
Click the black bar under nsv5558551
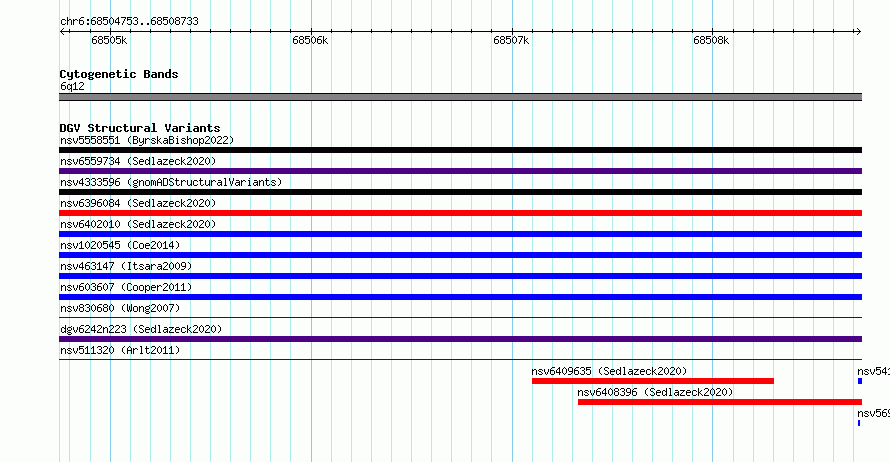pos(460,150)
